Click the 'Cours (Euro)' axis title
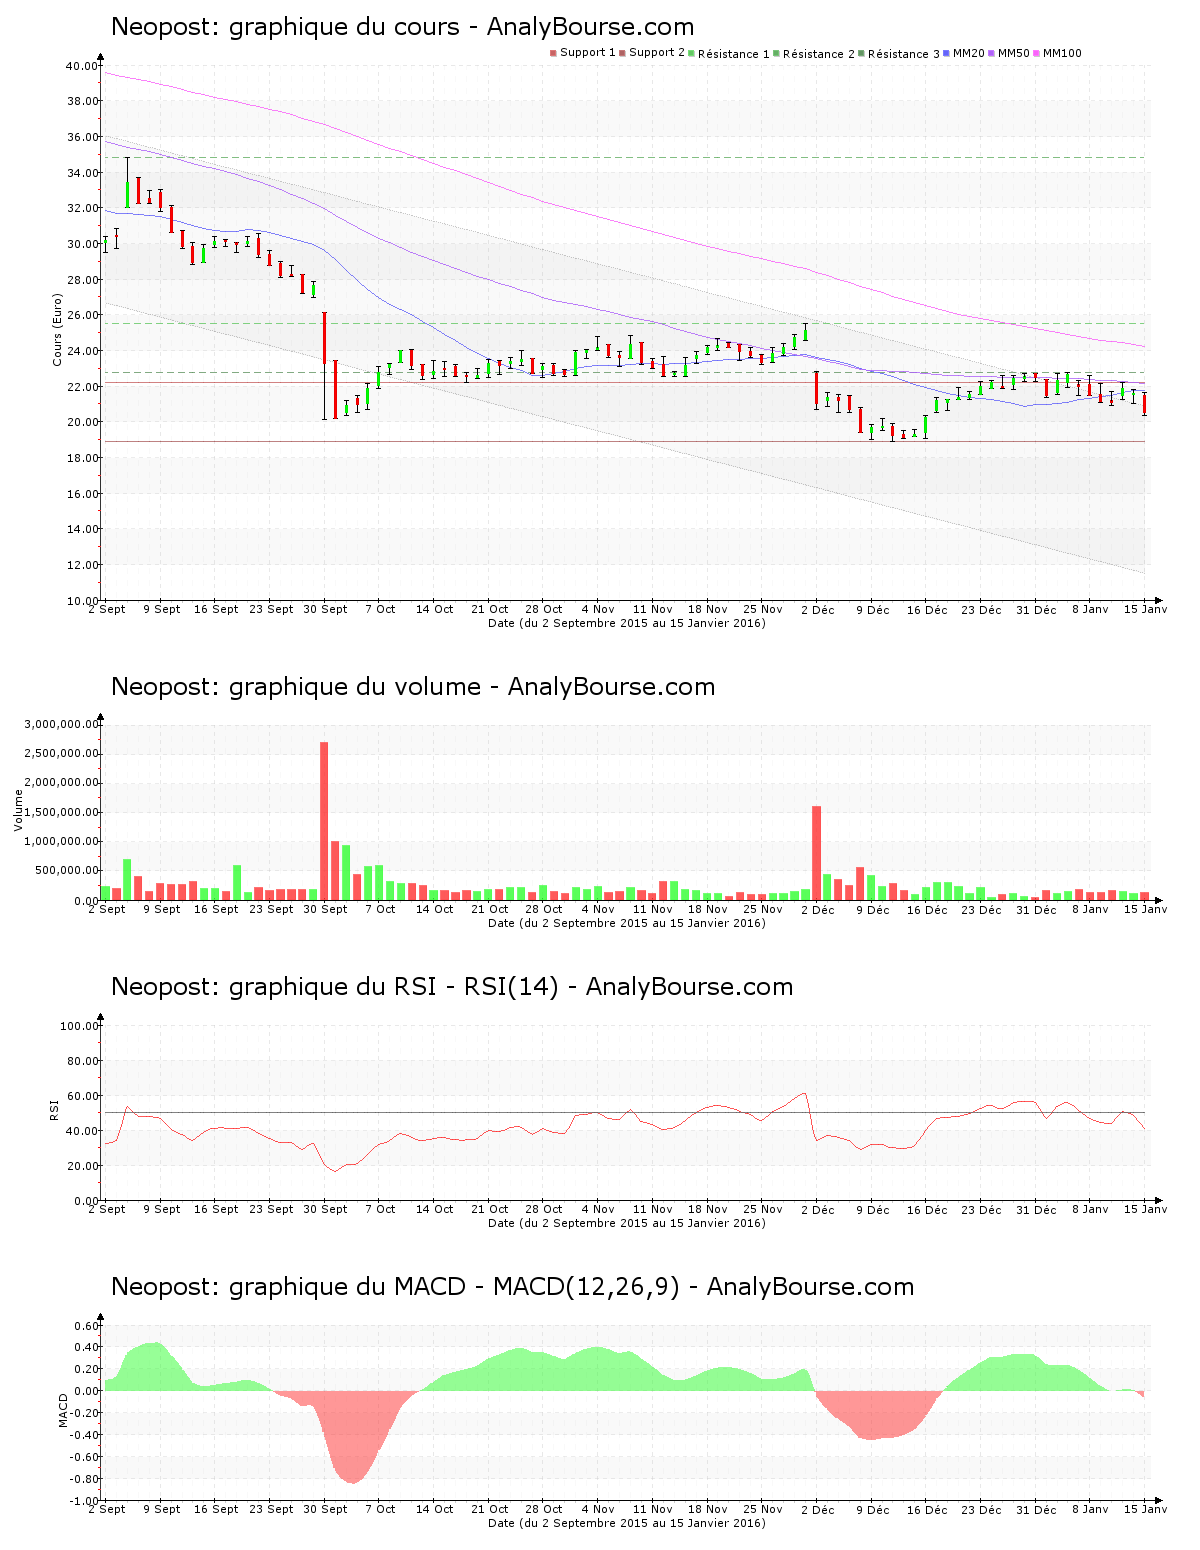The height and width of the screenshot is (1550, 1200). pyautogui.click(x=58, y=329)
